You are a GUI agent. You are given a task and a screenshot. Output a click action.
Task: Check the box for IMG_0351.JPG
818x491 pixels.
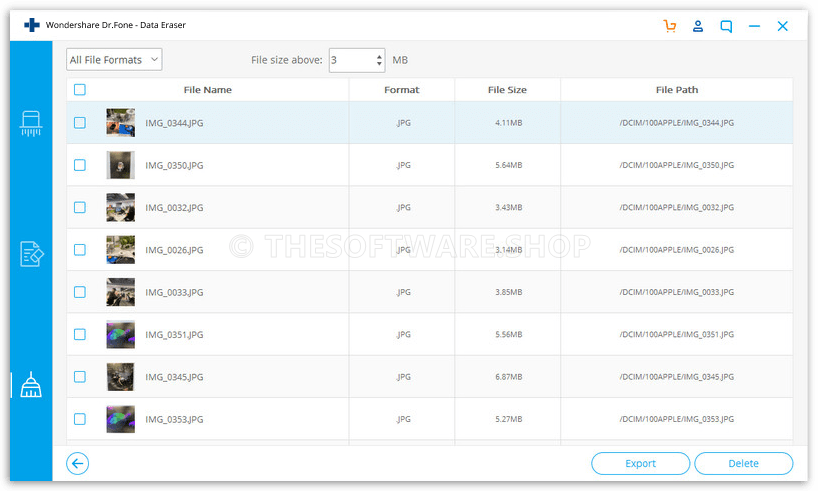[x=80, y=334]
